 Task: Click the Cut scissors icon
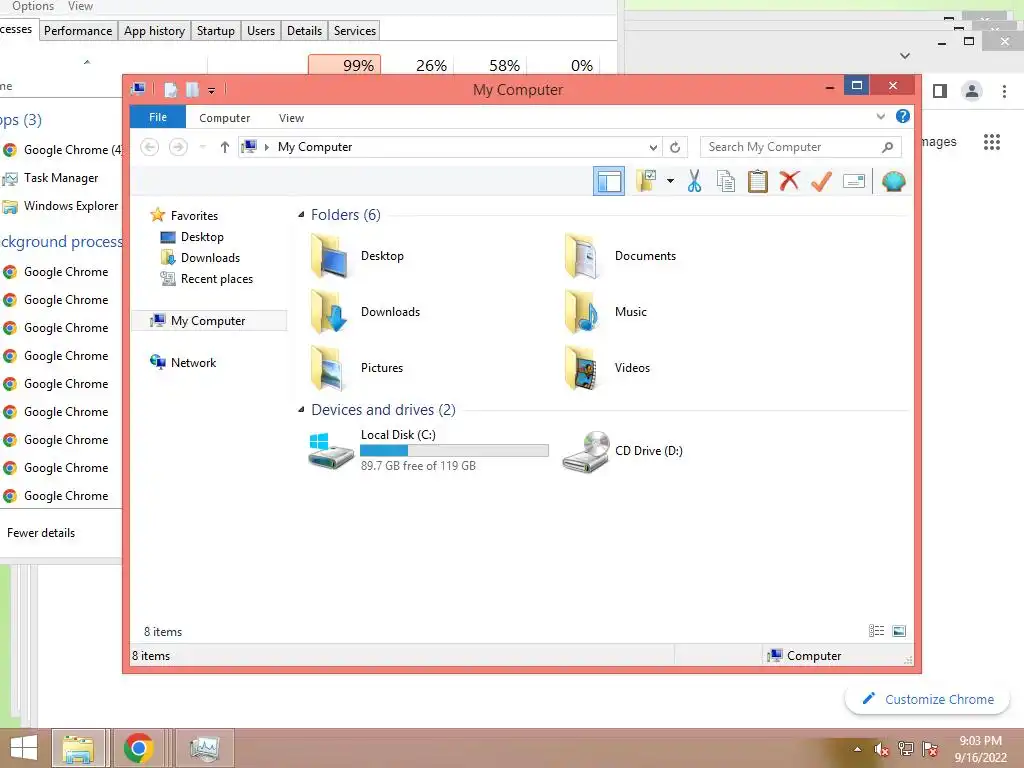694,181
